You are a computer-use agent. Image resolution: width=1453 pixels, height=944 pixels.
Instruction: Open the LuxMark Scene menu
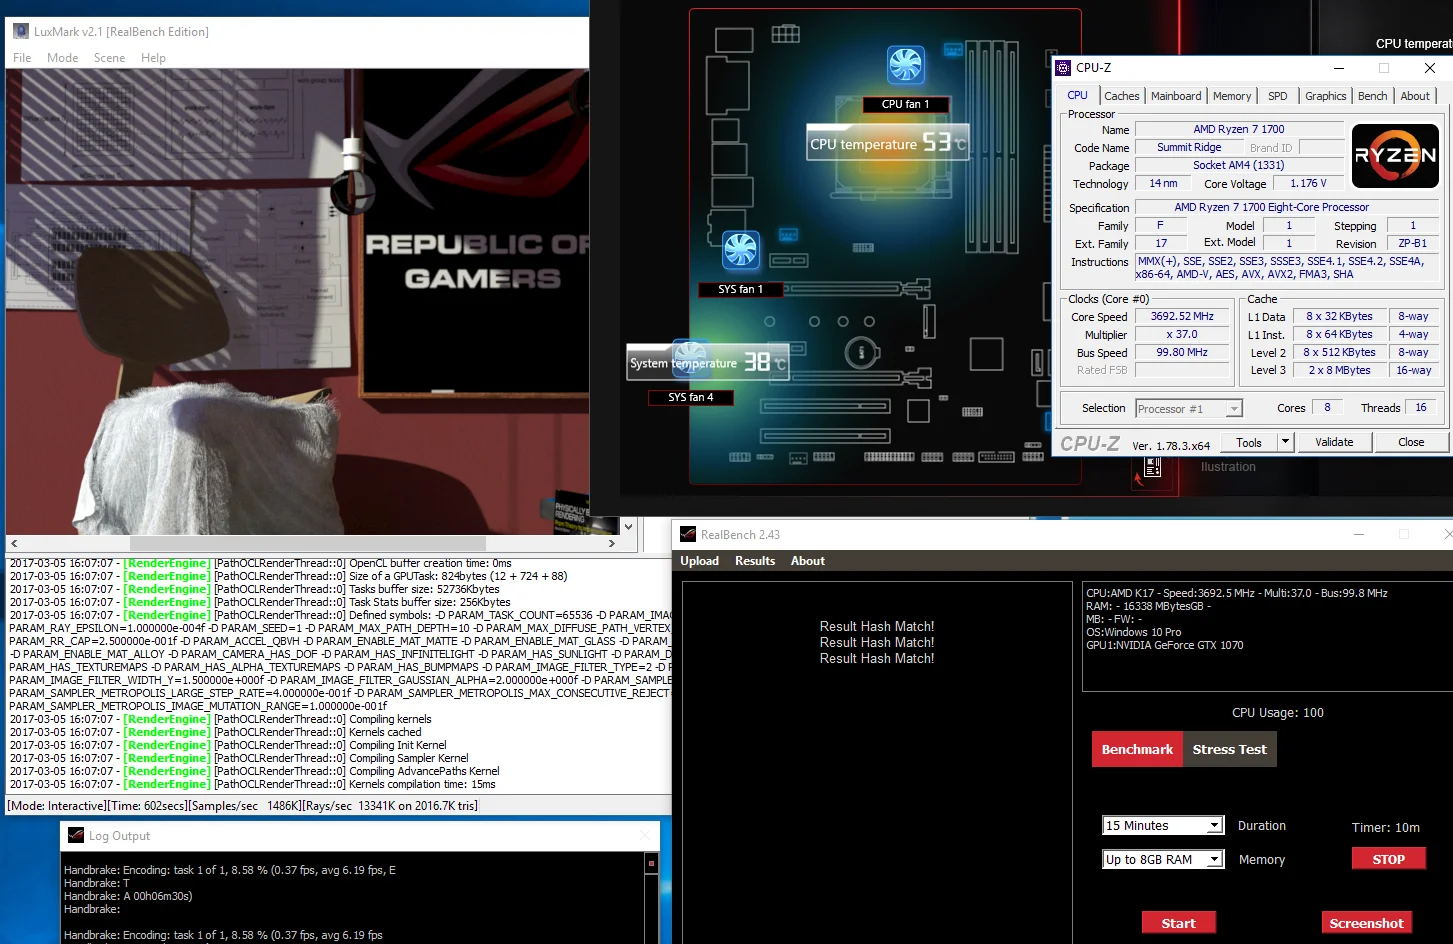tap(109, 58)
